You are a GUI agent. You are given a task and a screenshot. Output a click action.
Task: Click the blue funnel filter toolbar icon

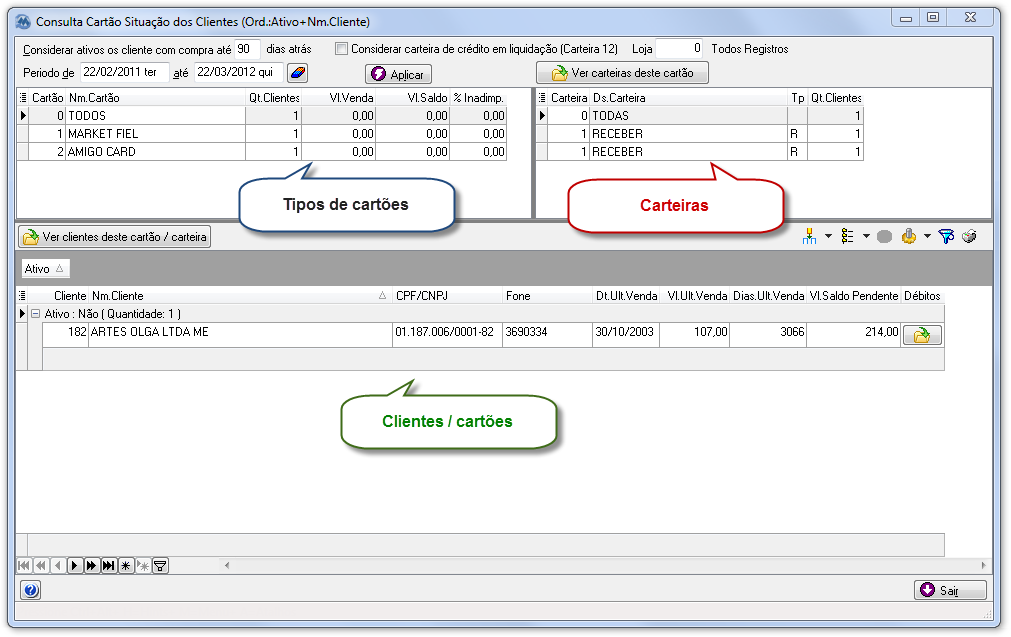pyautogui.click(x=946, y=237)
